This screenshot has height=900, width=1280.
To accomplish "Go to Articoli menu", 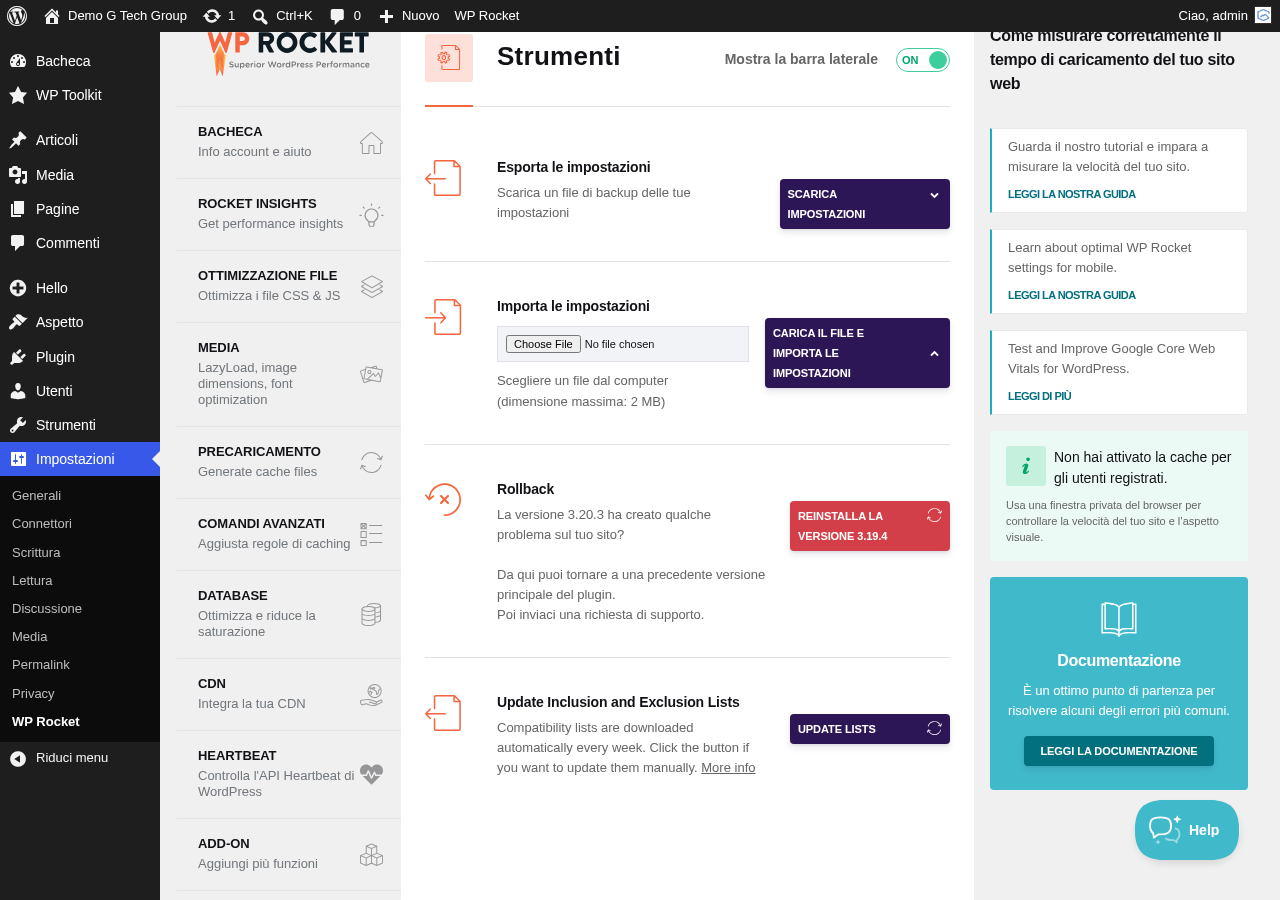I will (80, 140).
